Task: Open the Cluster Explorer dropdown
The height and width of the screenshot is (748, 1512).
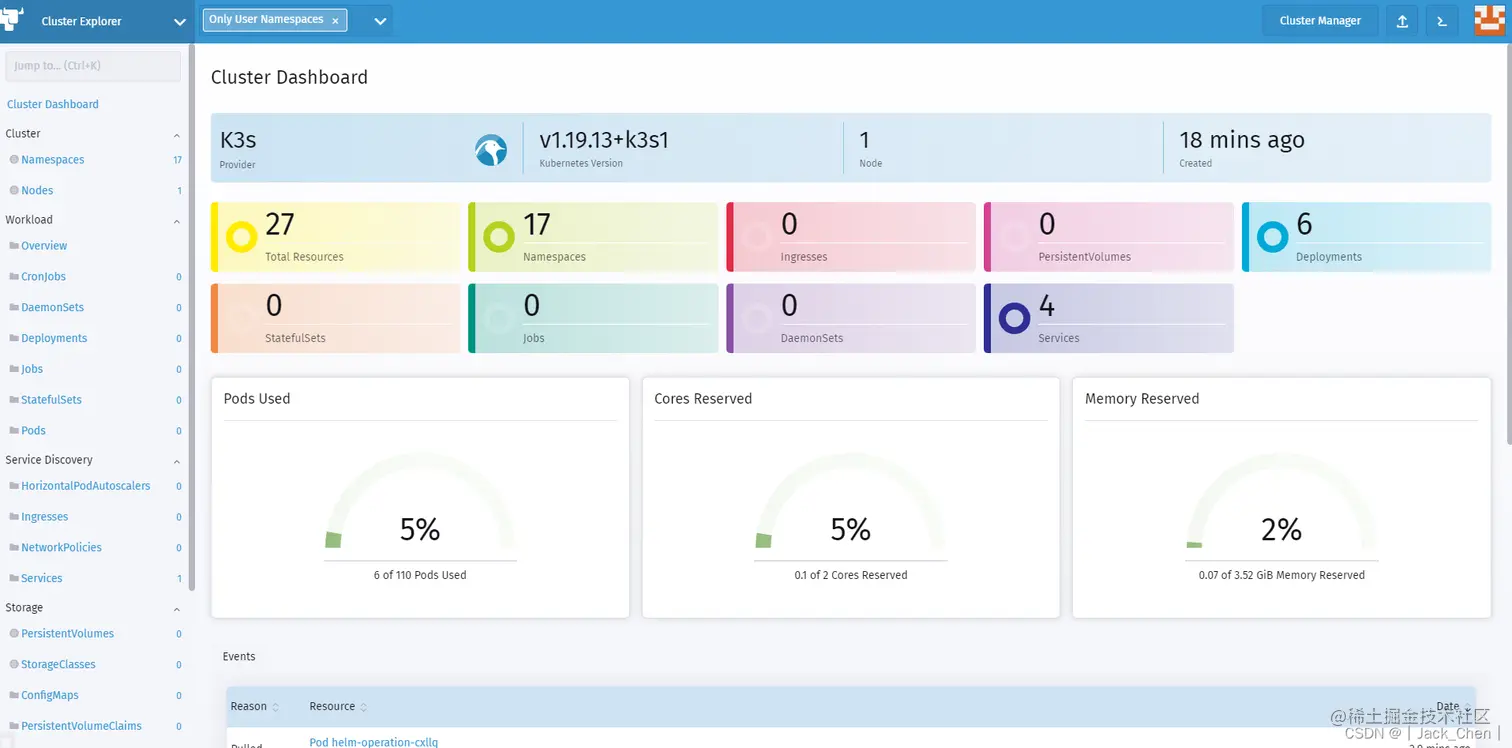Action: 180,22
